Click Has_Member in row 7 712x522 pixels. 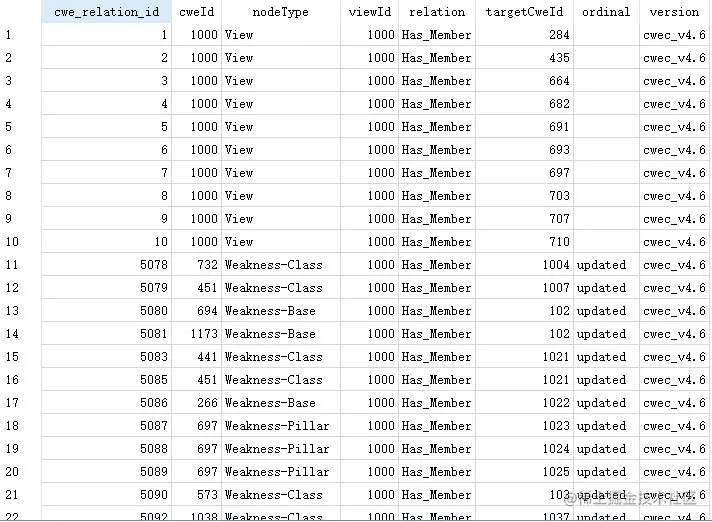pyautogui.click(x=436, y=172)
